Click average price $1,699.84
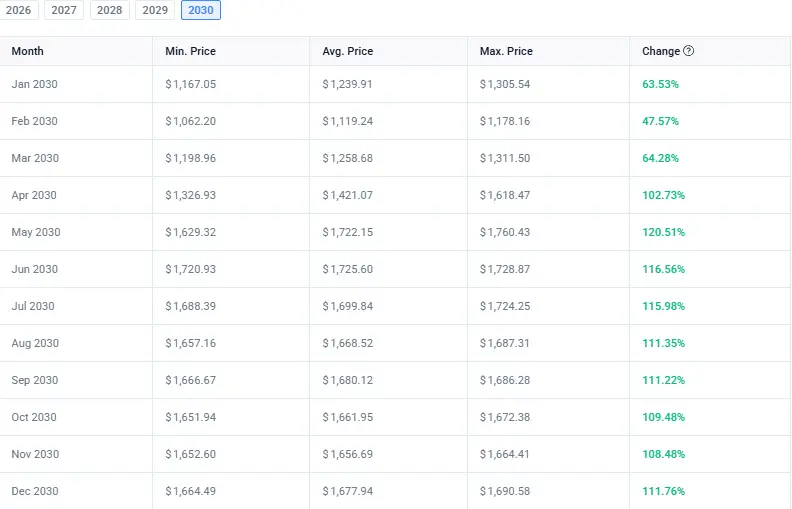This screenshot has width=792, height=509. point(348,306)
